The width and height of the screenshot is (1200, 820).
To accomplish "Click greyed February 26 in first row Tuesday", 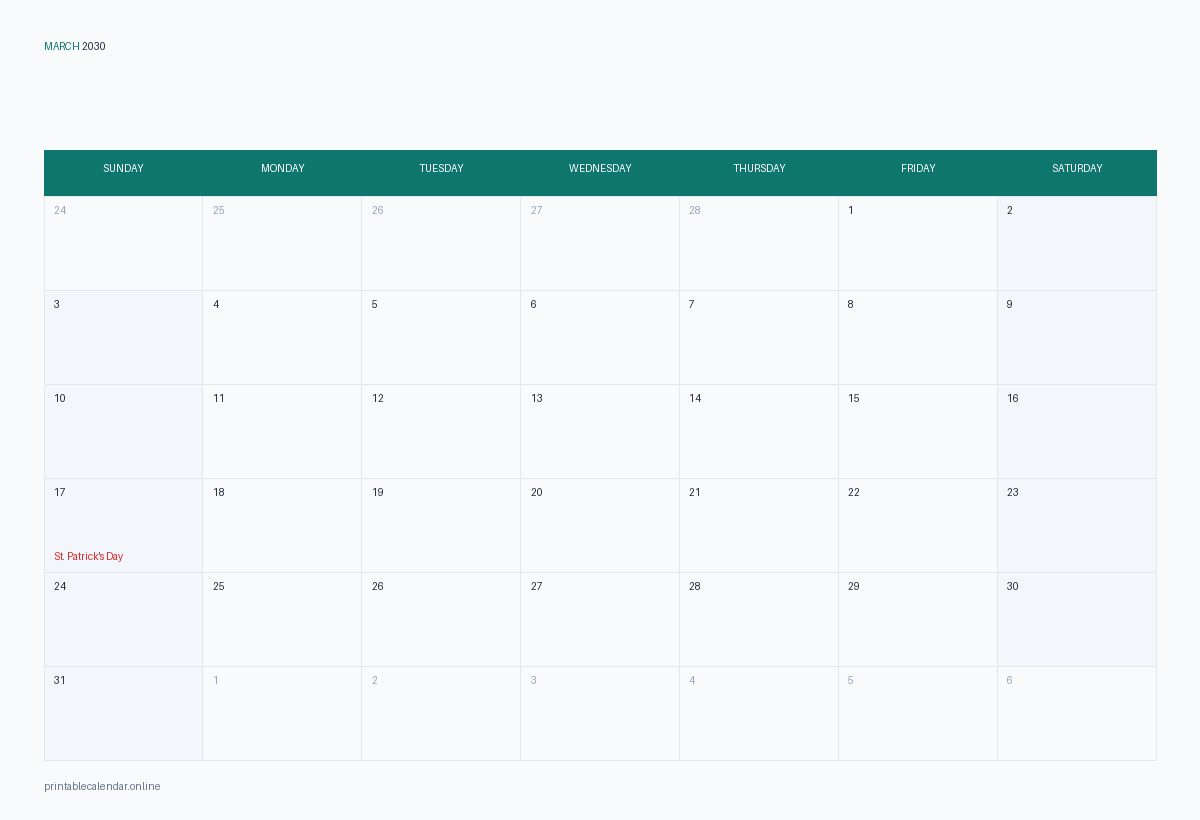I will 441,243.
